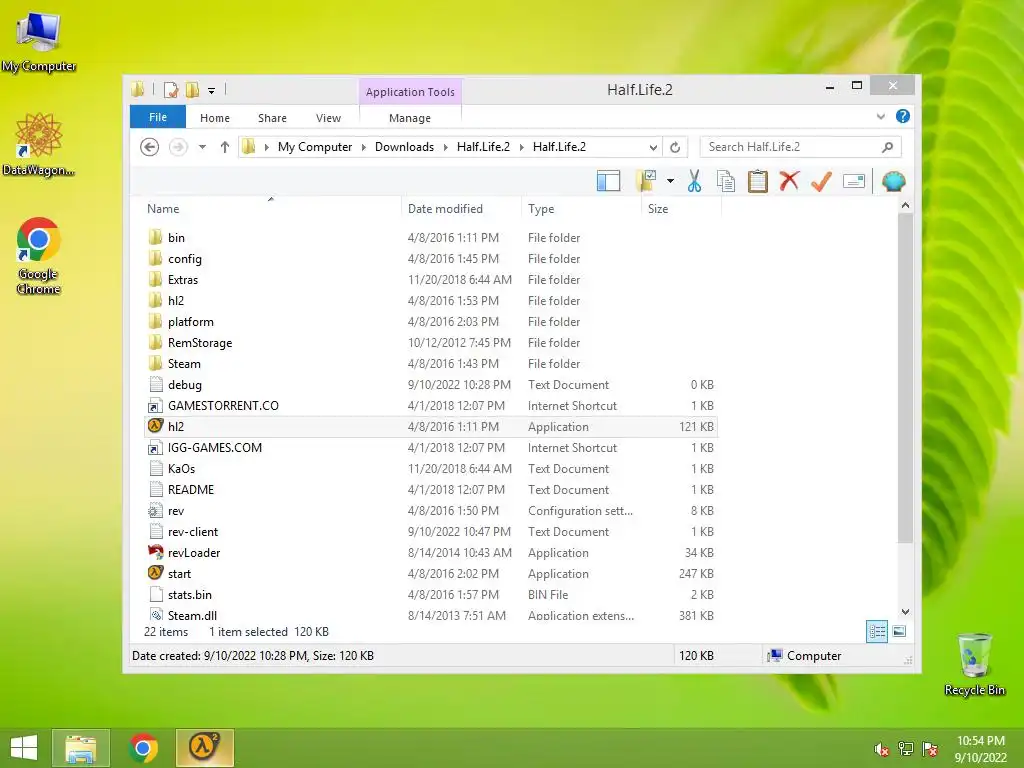Open the Windows Start button
Viewport: 1024px width, 768px height.
(x=24, y=748)
